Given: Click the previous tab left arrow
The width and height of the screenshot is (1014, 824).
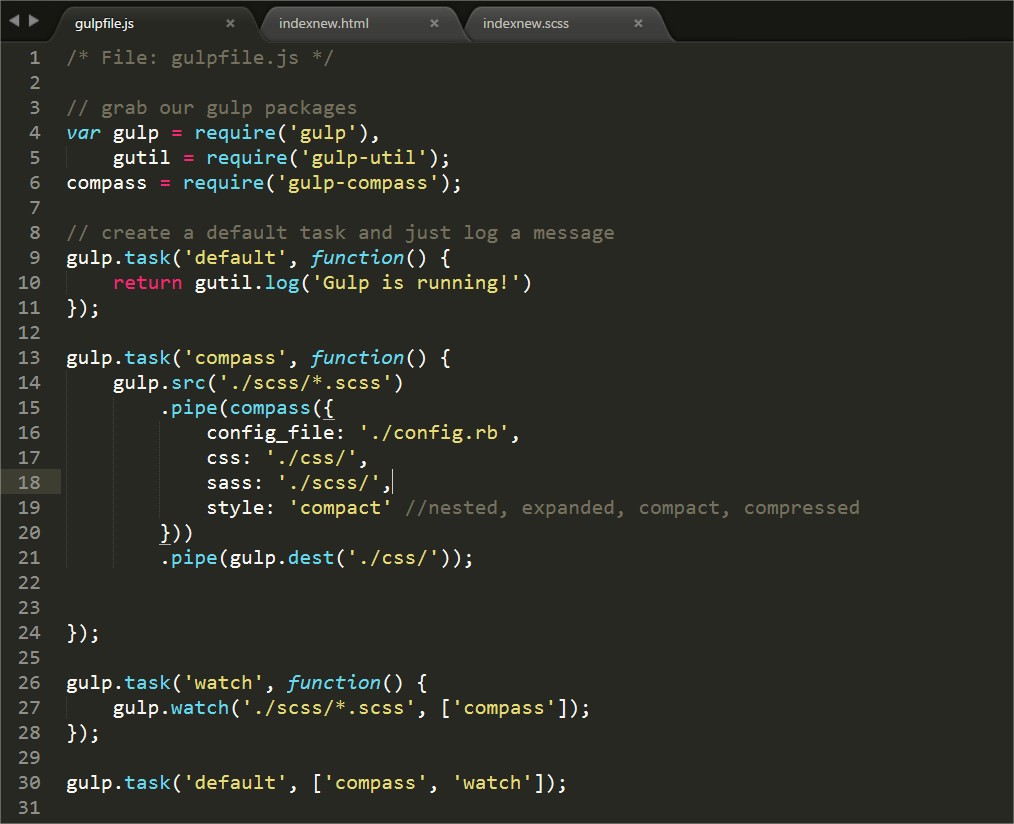Looking at the screenshot, I should pos(14,20).
